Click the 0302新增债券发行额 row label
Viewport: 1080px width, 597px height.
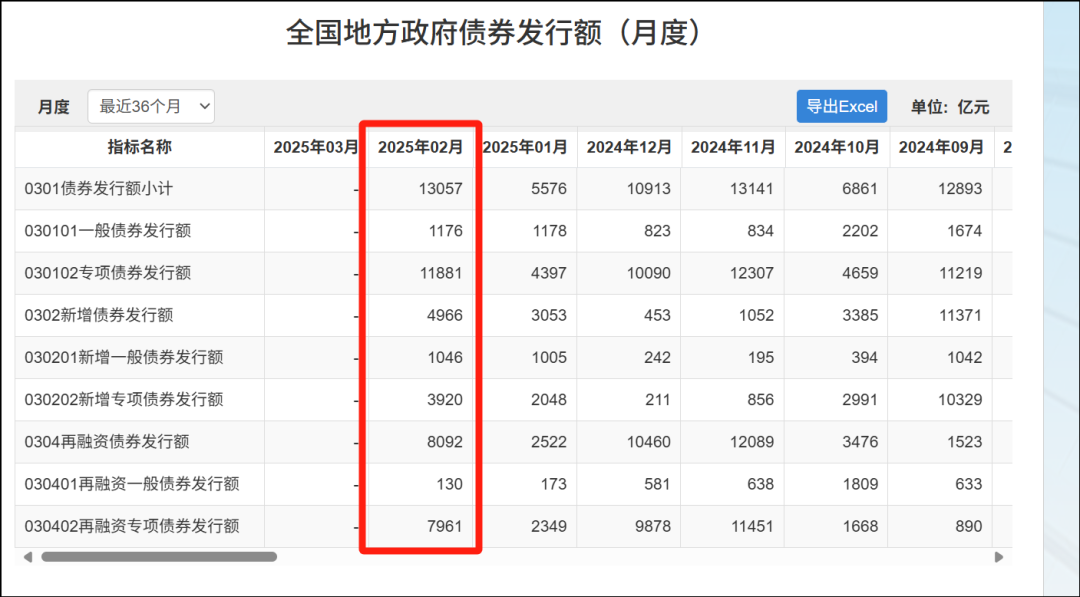tap(99, 315)
